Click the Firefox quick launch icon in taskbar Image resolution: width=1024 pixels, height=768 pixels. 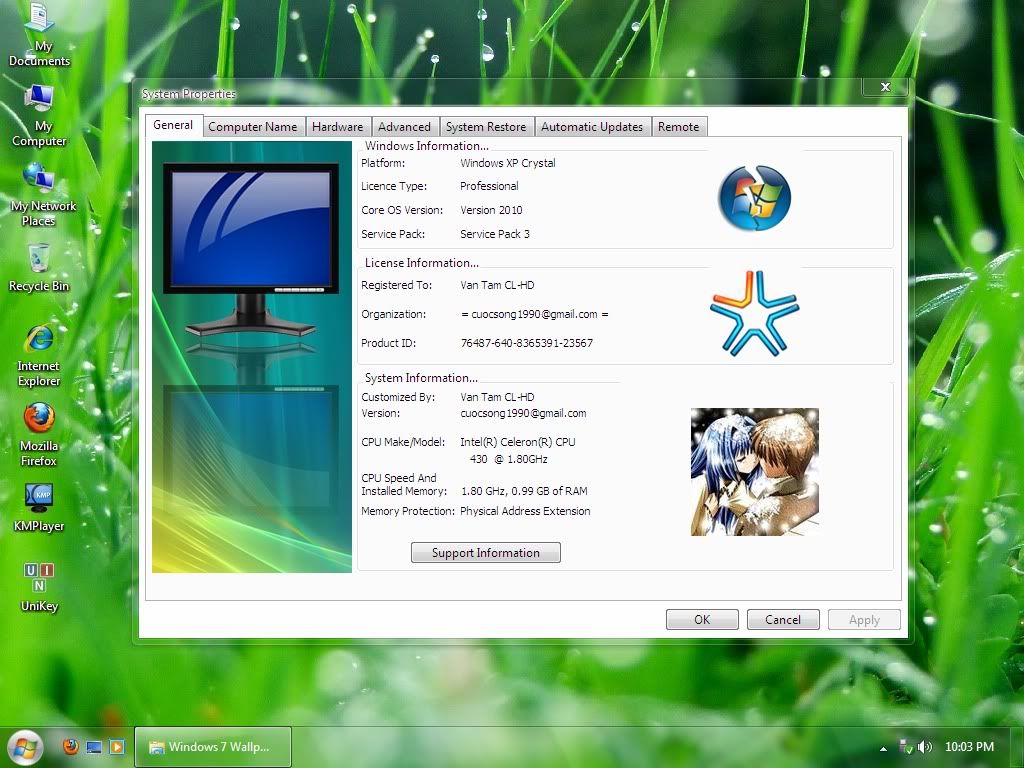pos(70,746)
